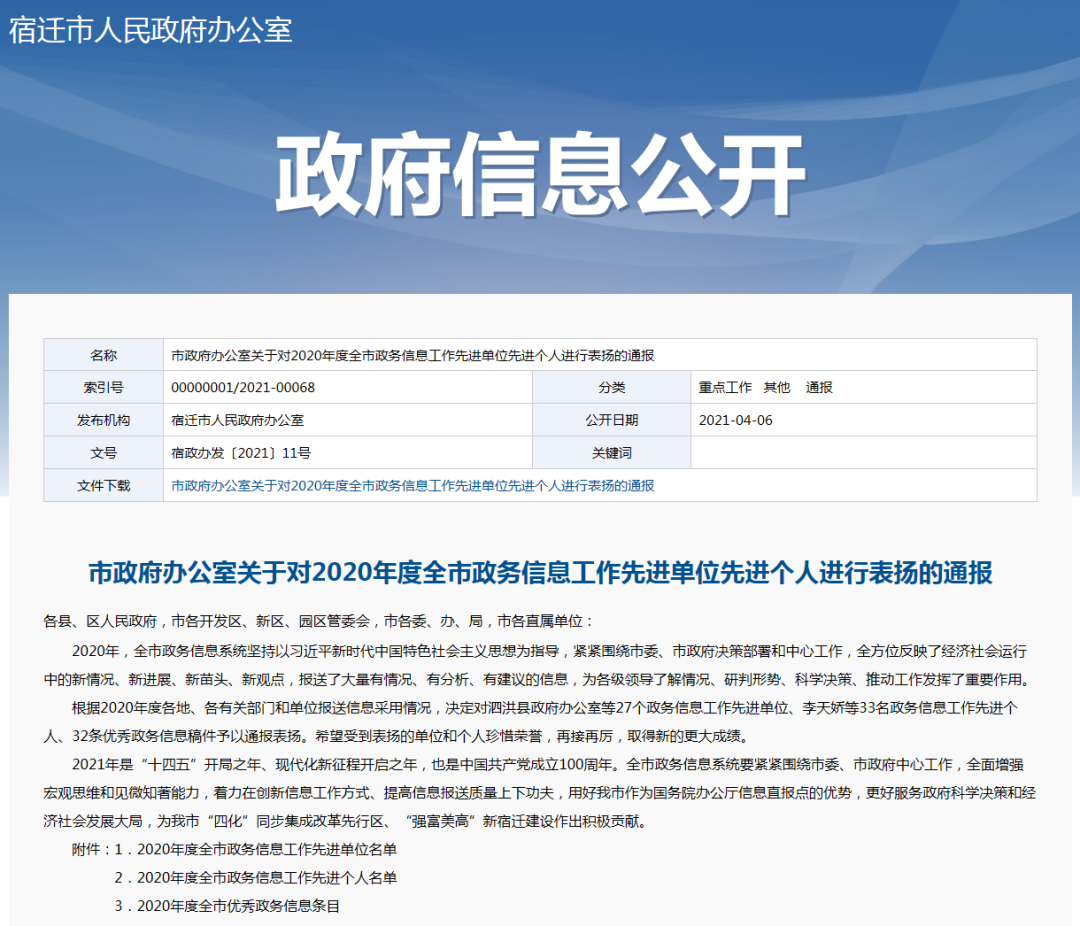Click the 分类 label cell
This screenshot has height=926, width=1080.
612,387
